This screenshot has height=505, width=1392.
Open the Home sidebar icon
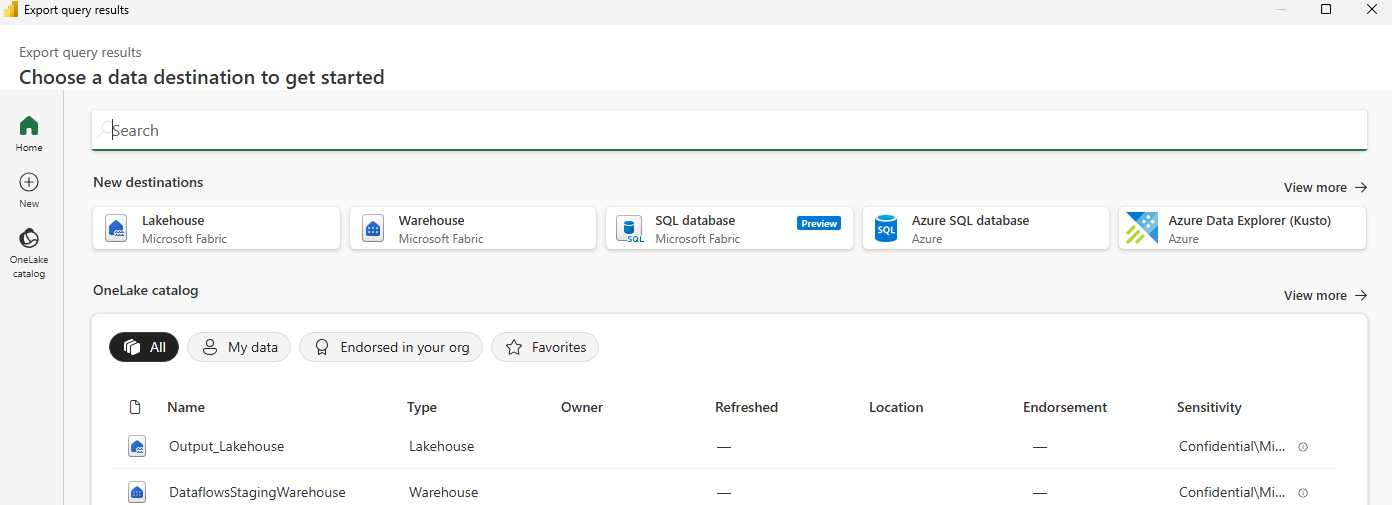coord(29,126)
